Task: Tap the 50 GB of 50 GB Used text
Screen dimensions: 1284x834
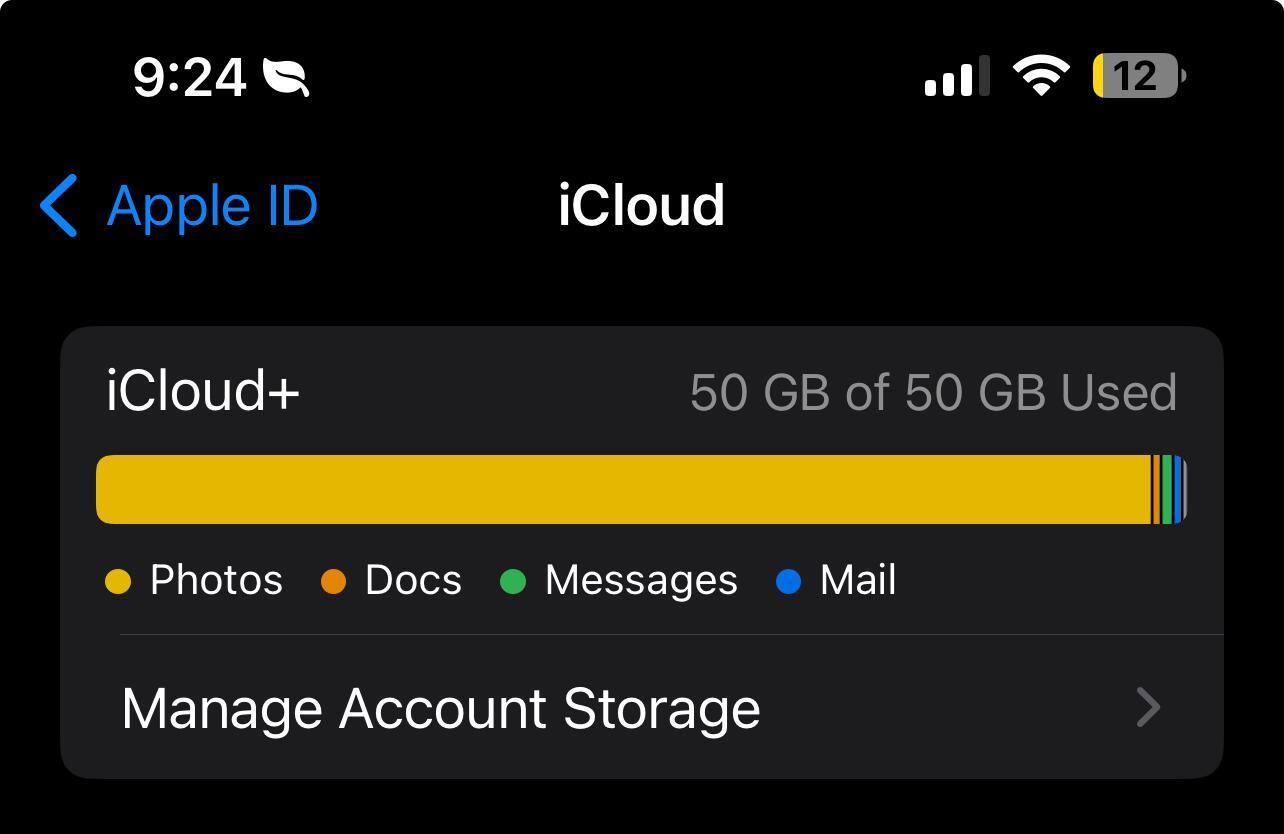Action: pos(933,393)
